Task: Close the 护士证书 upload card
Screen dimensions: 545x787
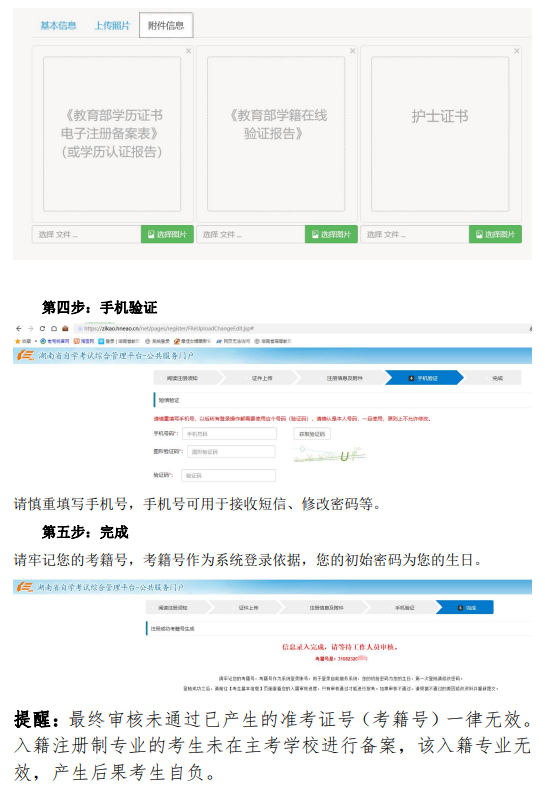Action: (x=517, y=51)
